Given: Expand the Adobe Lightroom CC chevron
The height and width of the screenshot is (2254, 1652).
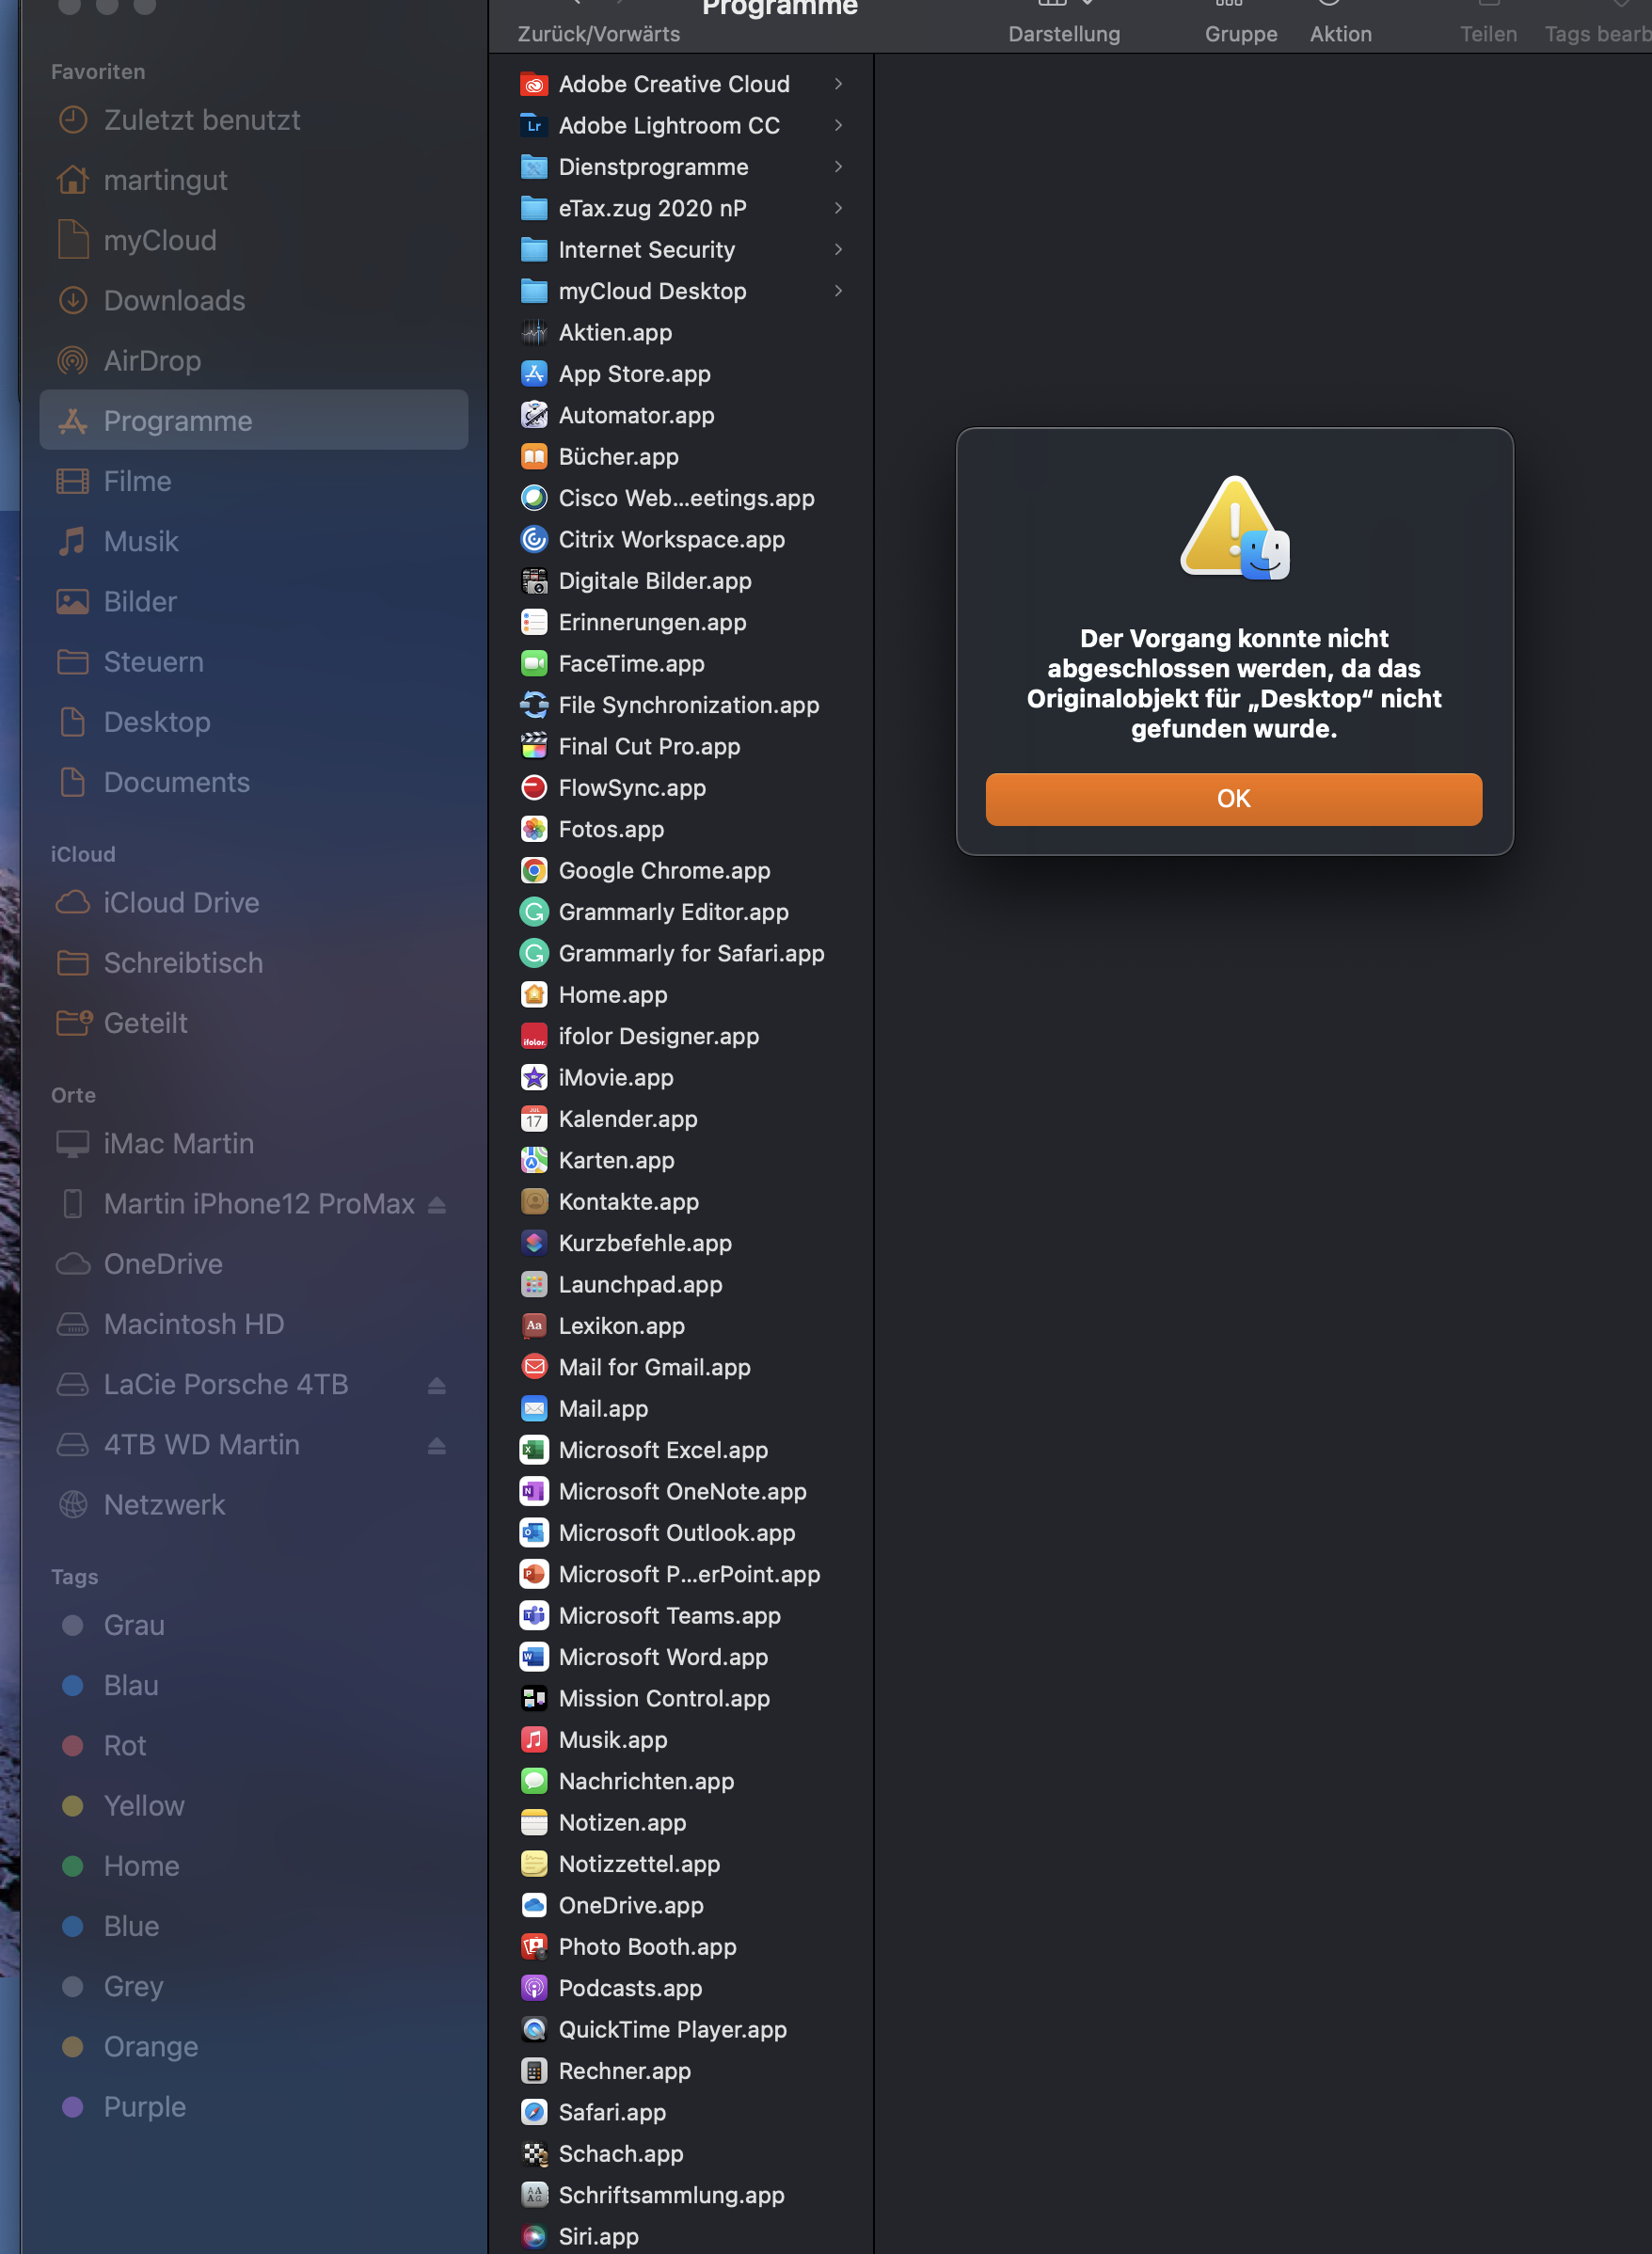Looking at the screenshot, I should pyautogui.click(x=838, y=125).
